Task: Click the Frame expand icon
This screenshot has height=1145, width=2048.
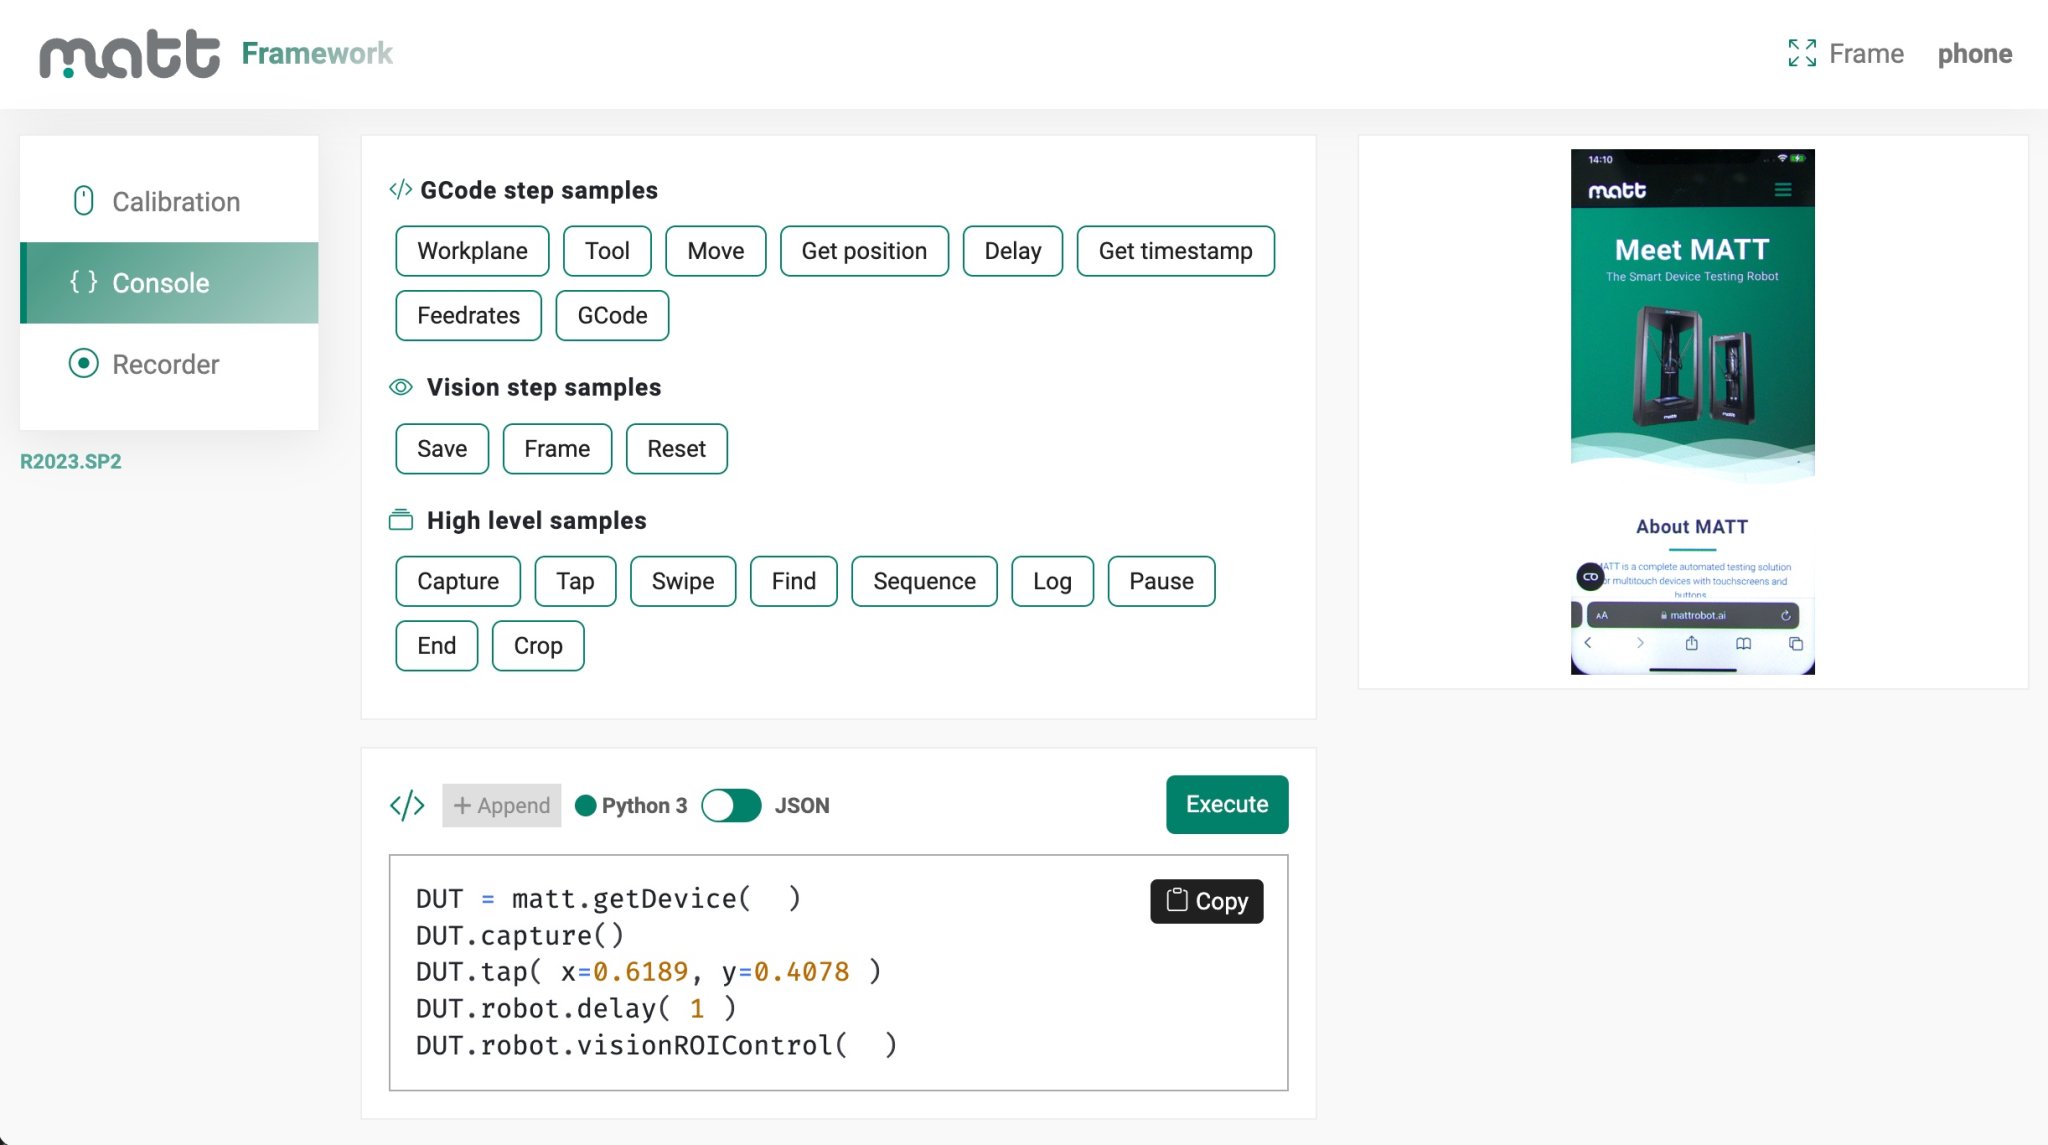Action: [1802, 53]
